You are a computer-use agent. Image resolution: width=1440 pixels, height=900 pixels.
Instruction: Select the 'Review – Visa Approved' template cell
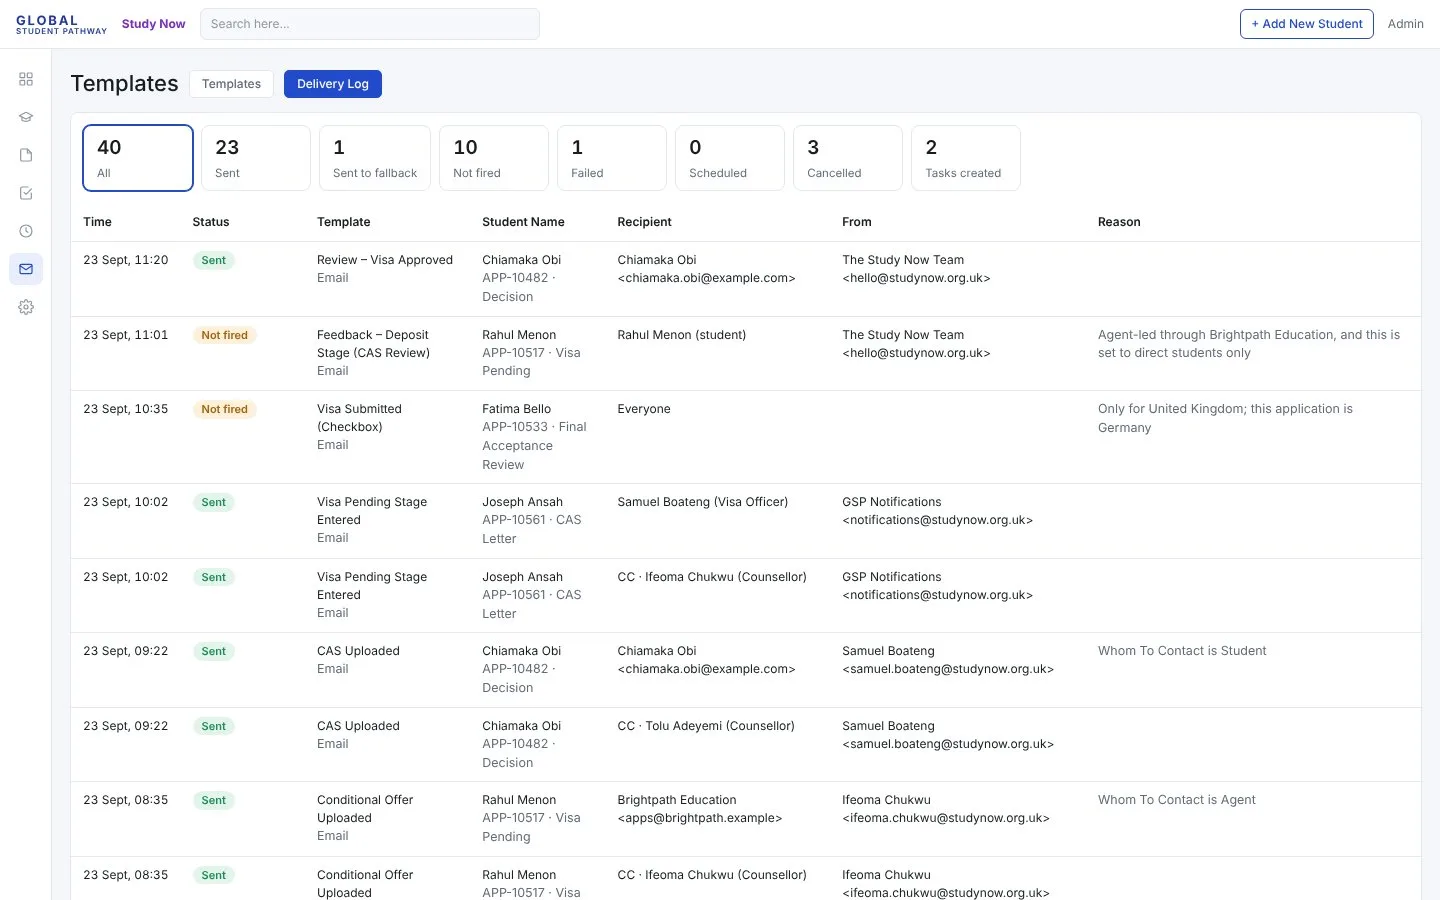point(385,260)
